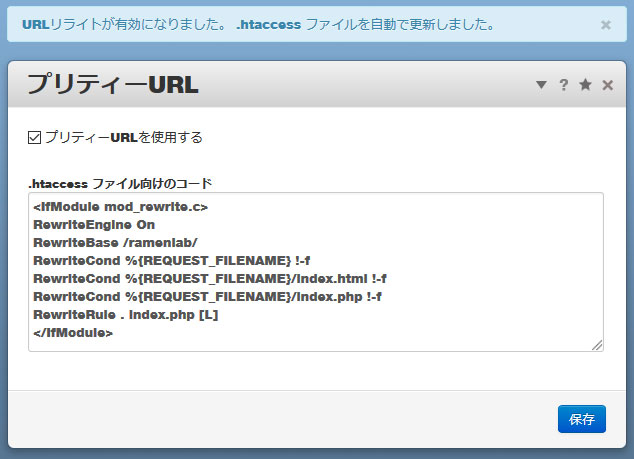Click the RewriteRule . index.php [L] line
The width and height of the screenshot is (634, 459).
point(125,315)
